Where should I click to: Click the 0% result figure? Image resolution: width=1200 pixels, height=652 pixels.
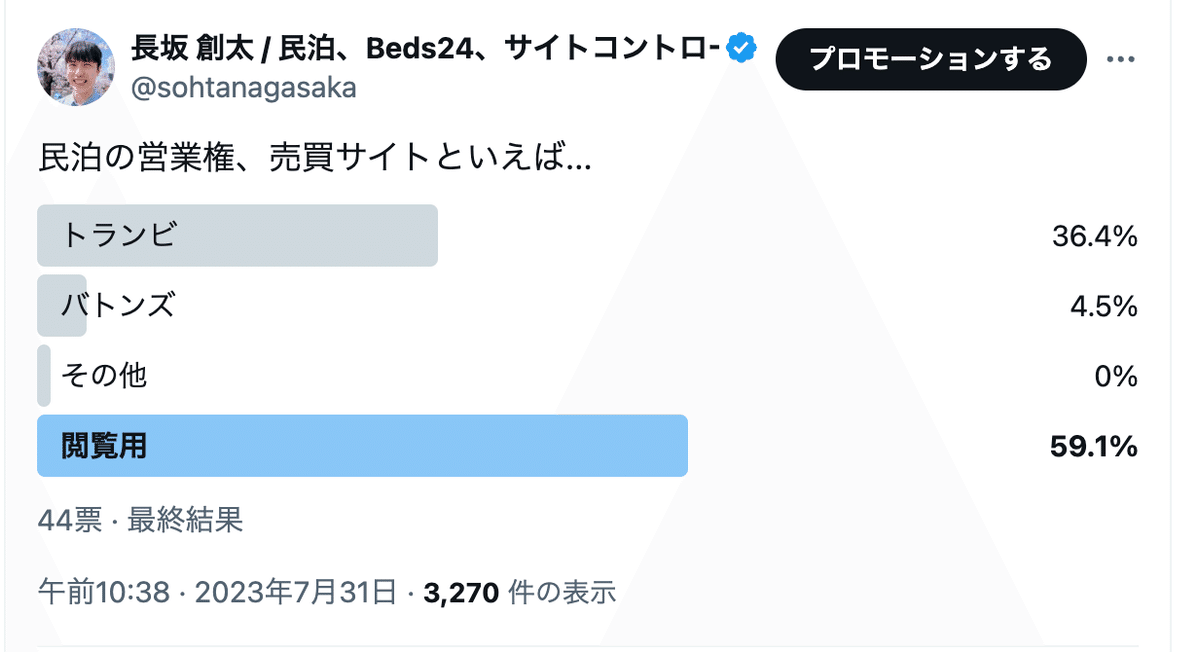1116,376
